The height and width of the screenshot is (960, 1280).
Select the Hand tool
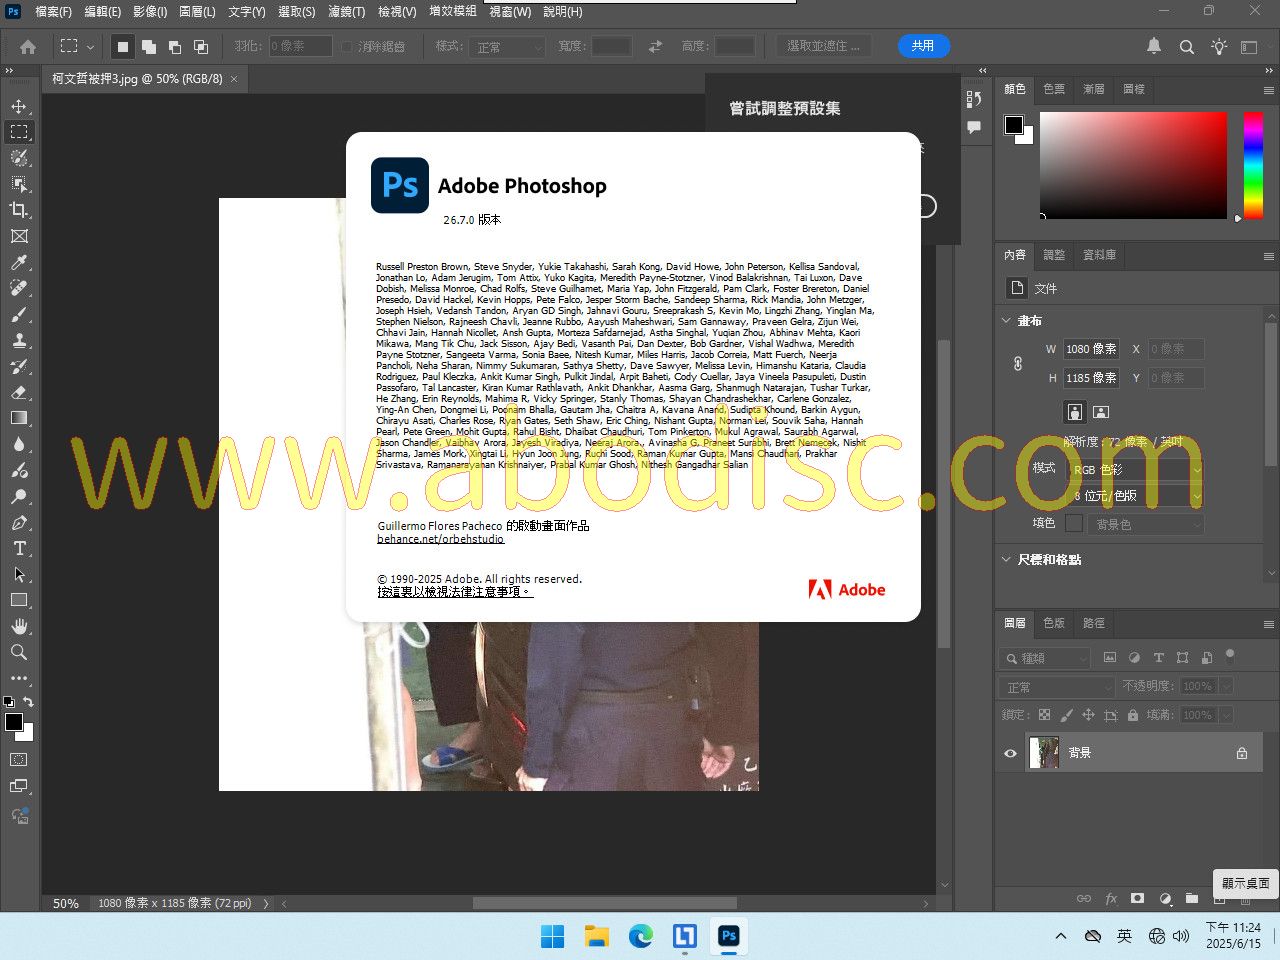[x=19, y=626]
